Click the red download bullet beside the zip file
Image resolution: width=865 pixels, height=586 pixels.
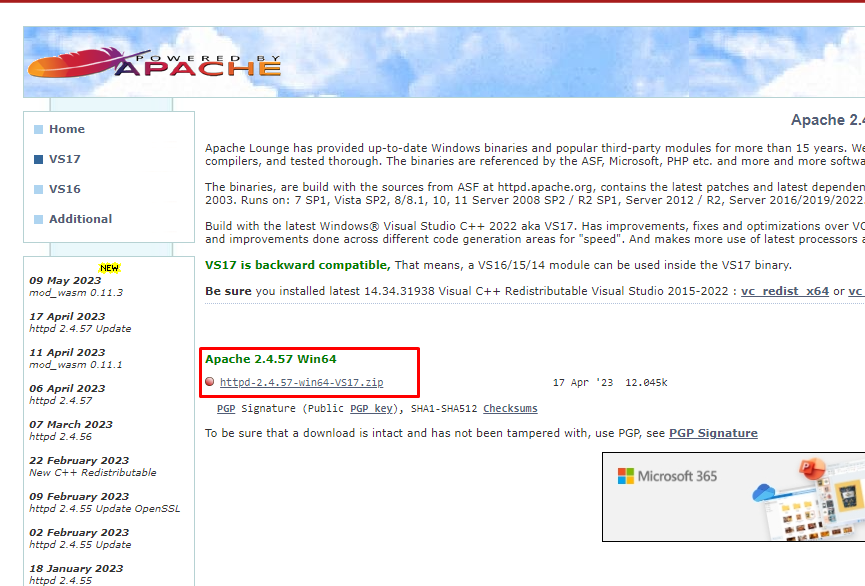coord(210,380)
